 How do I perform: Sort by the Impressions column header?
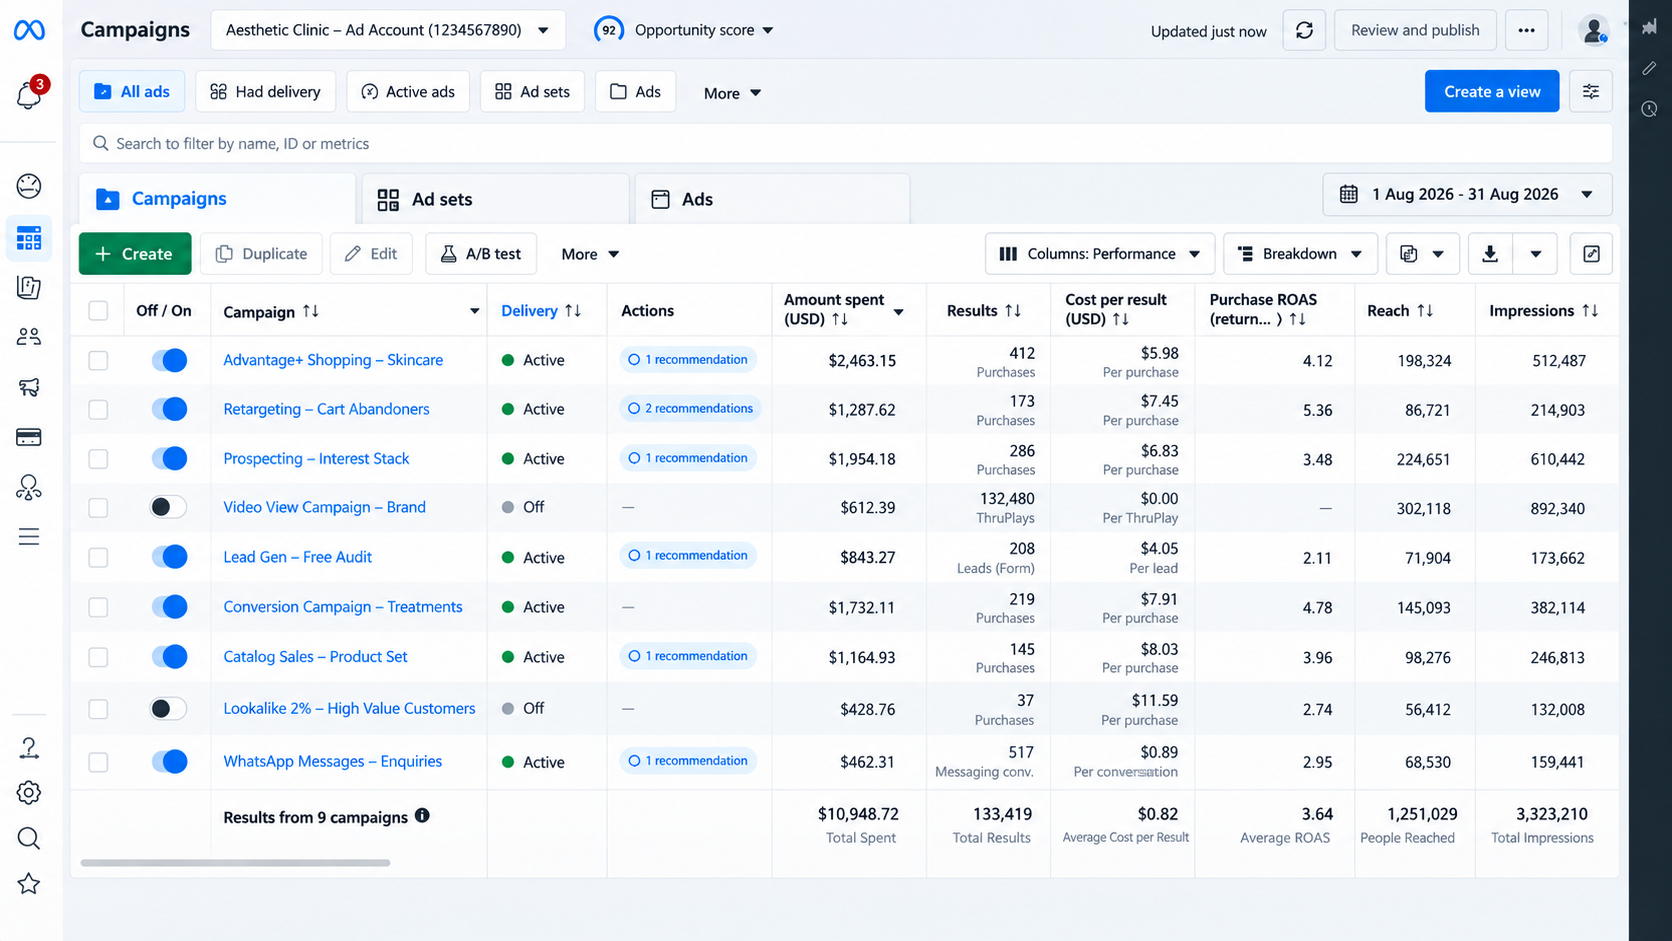coord(1544,311)
